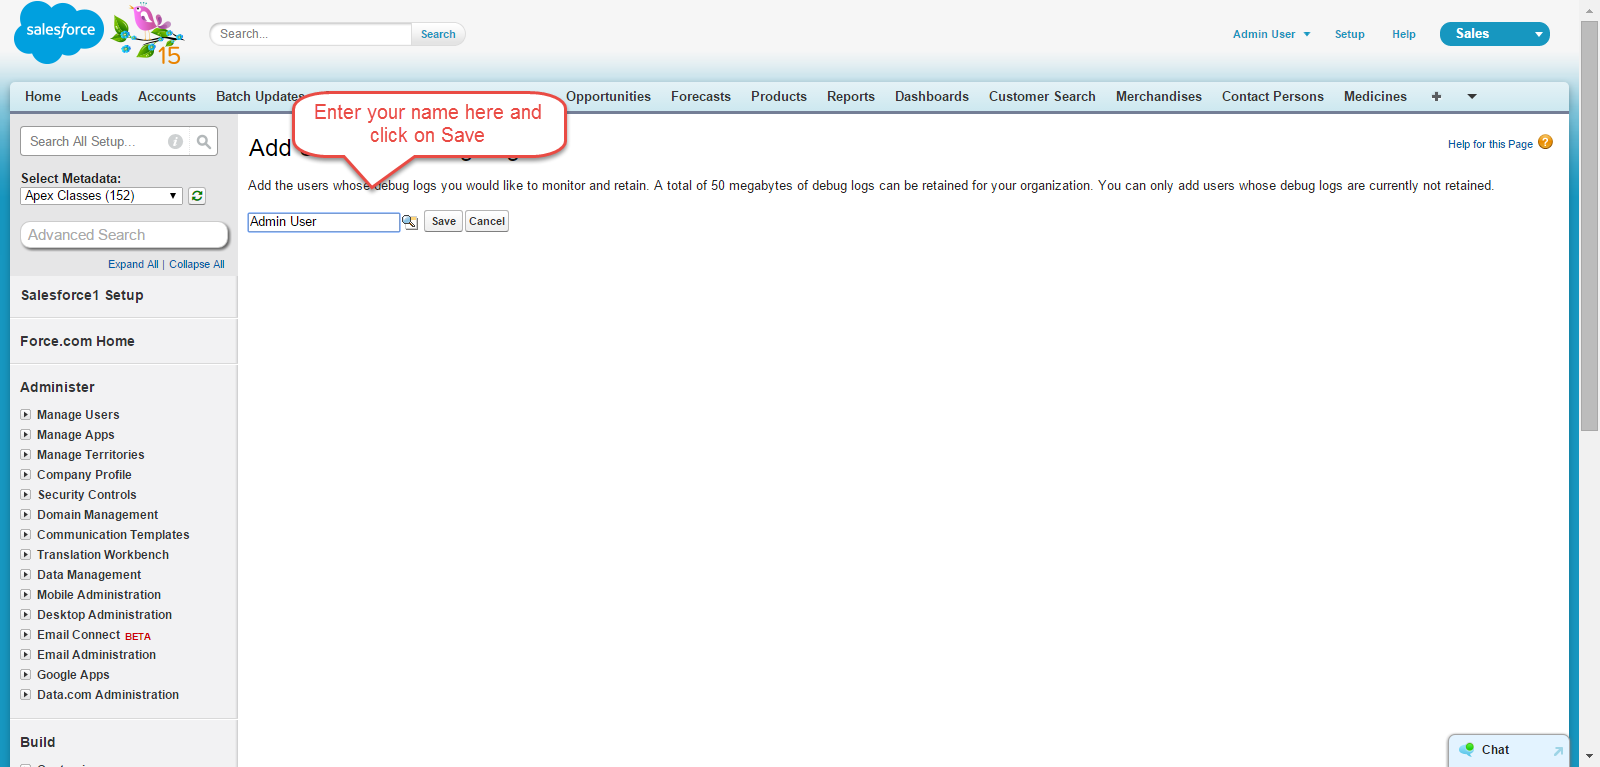The image size is (1600, 767).
Task: Click the user lookup magnifier icon
Action: 410,222
